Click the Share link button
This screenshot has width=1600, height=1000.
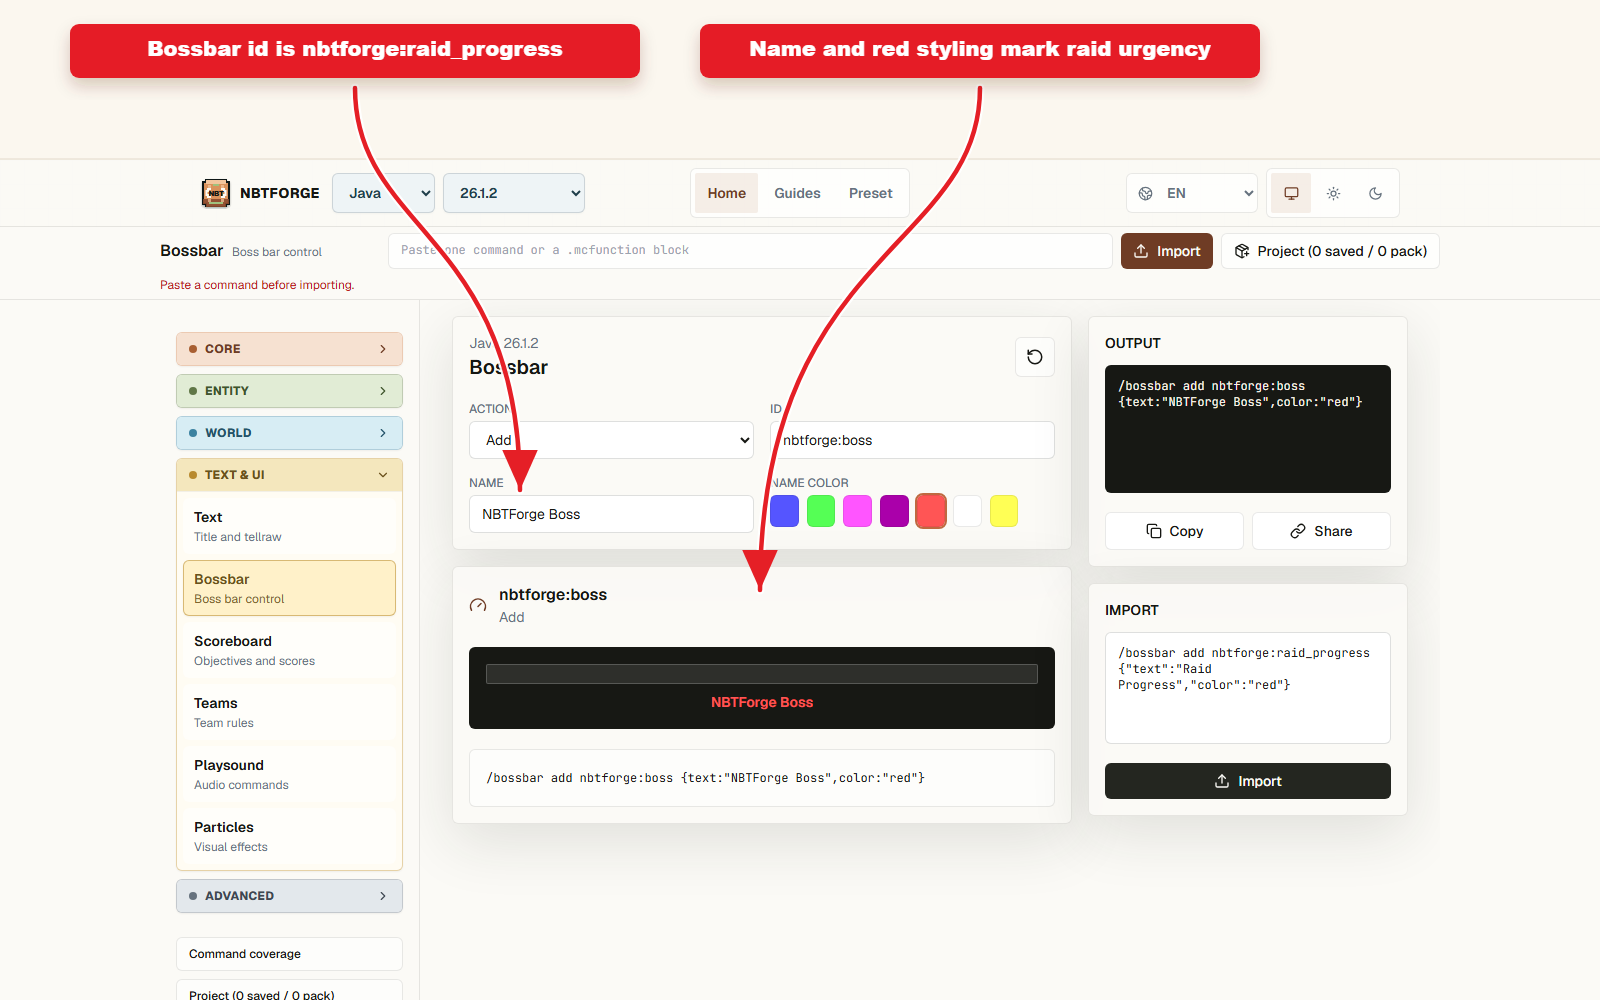1321,531
